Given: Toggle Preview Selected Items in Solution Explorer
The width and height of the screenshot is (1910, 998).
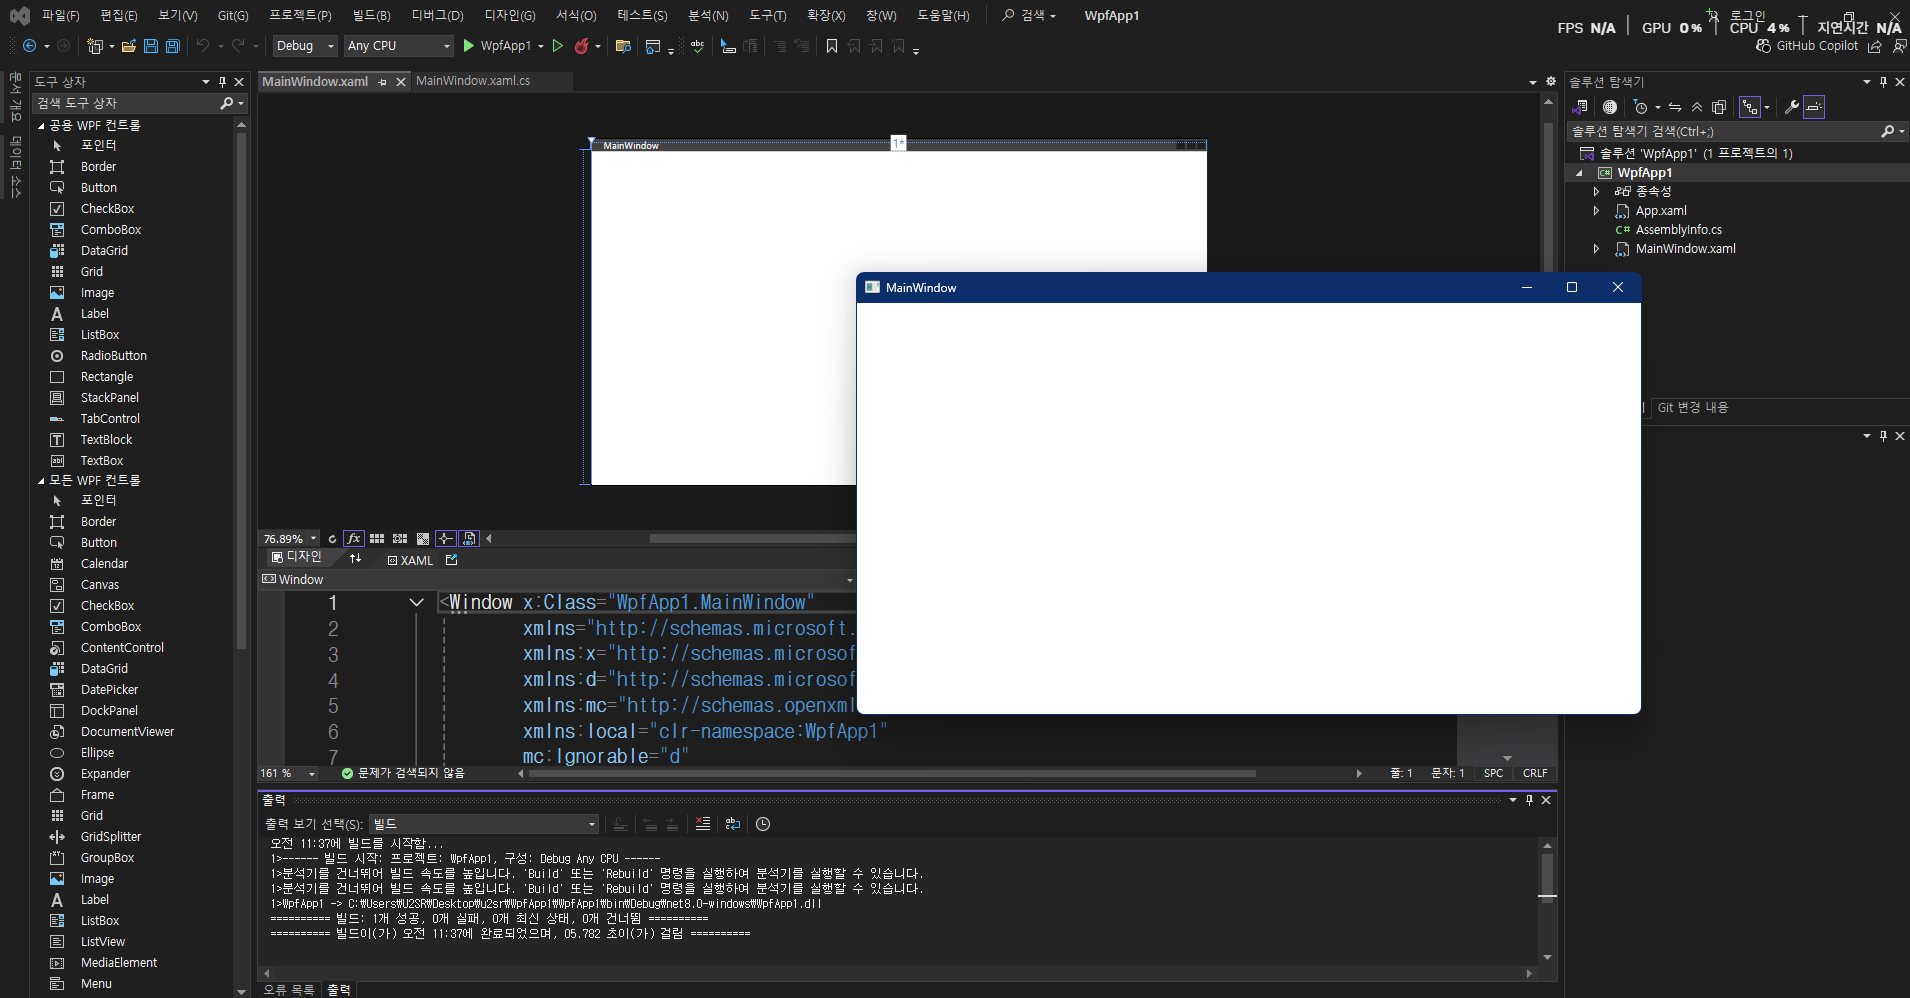Looking at the screenshot, I should pos(1814,107).
